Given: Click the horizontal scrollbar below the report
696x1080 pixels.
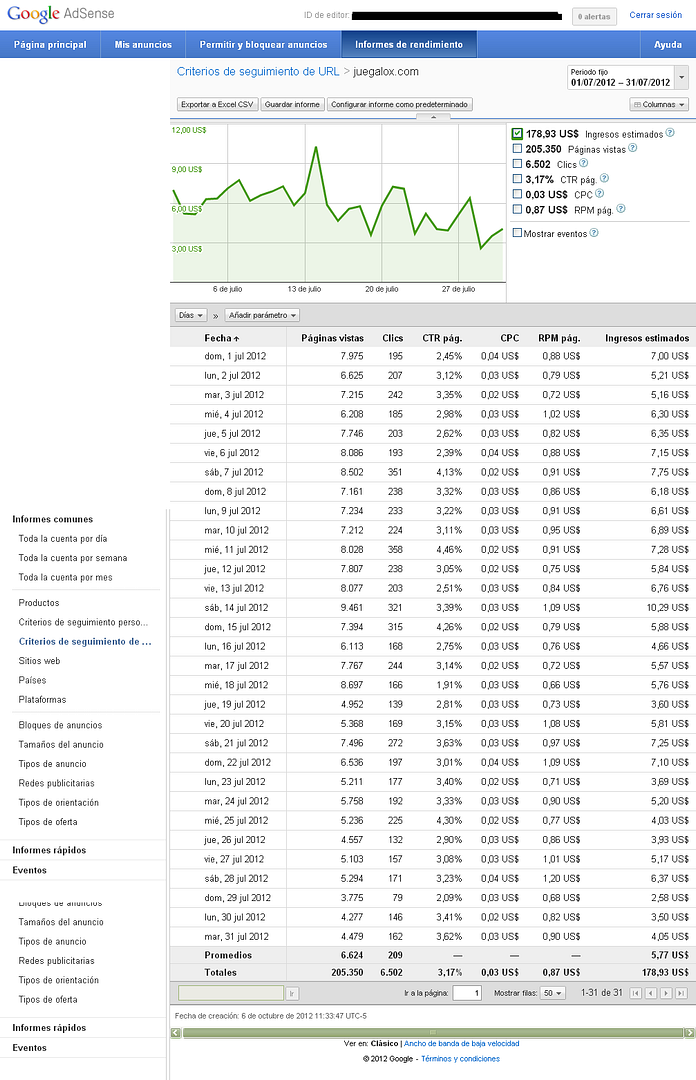Looking at the screenshot, I should pyautogui.click(x=433, y=1032).
